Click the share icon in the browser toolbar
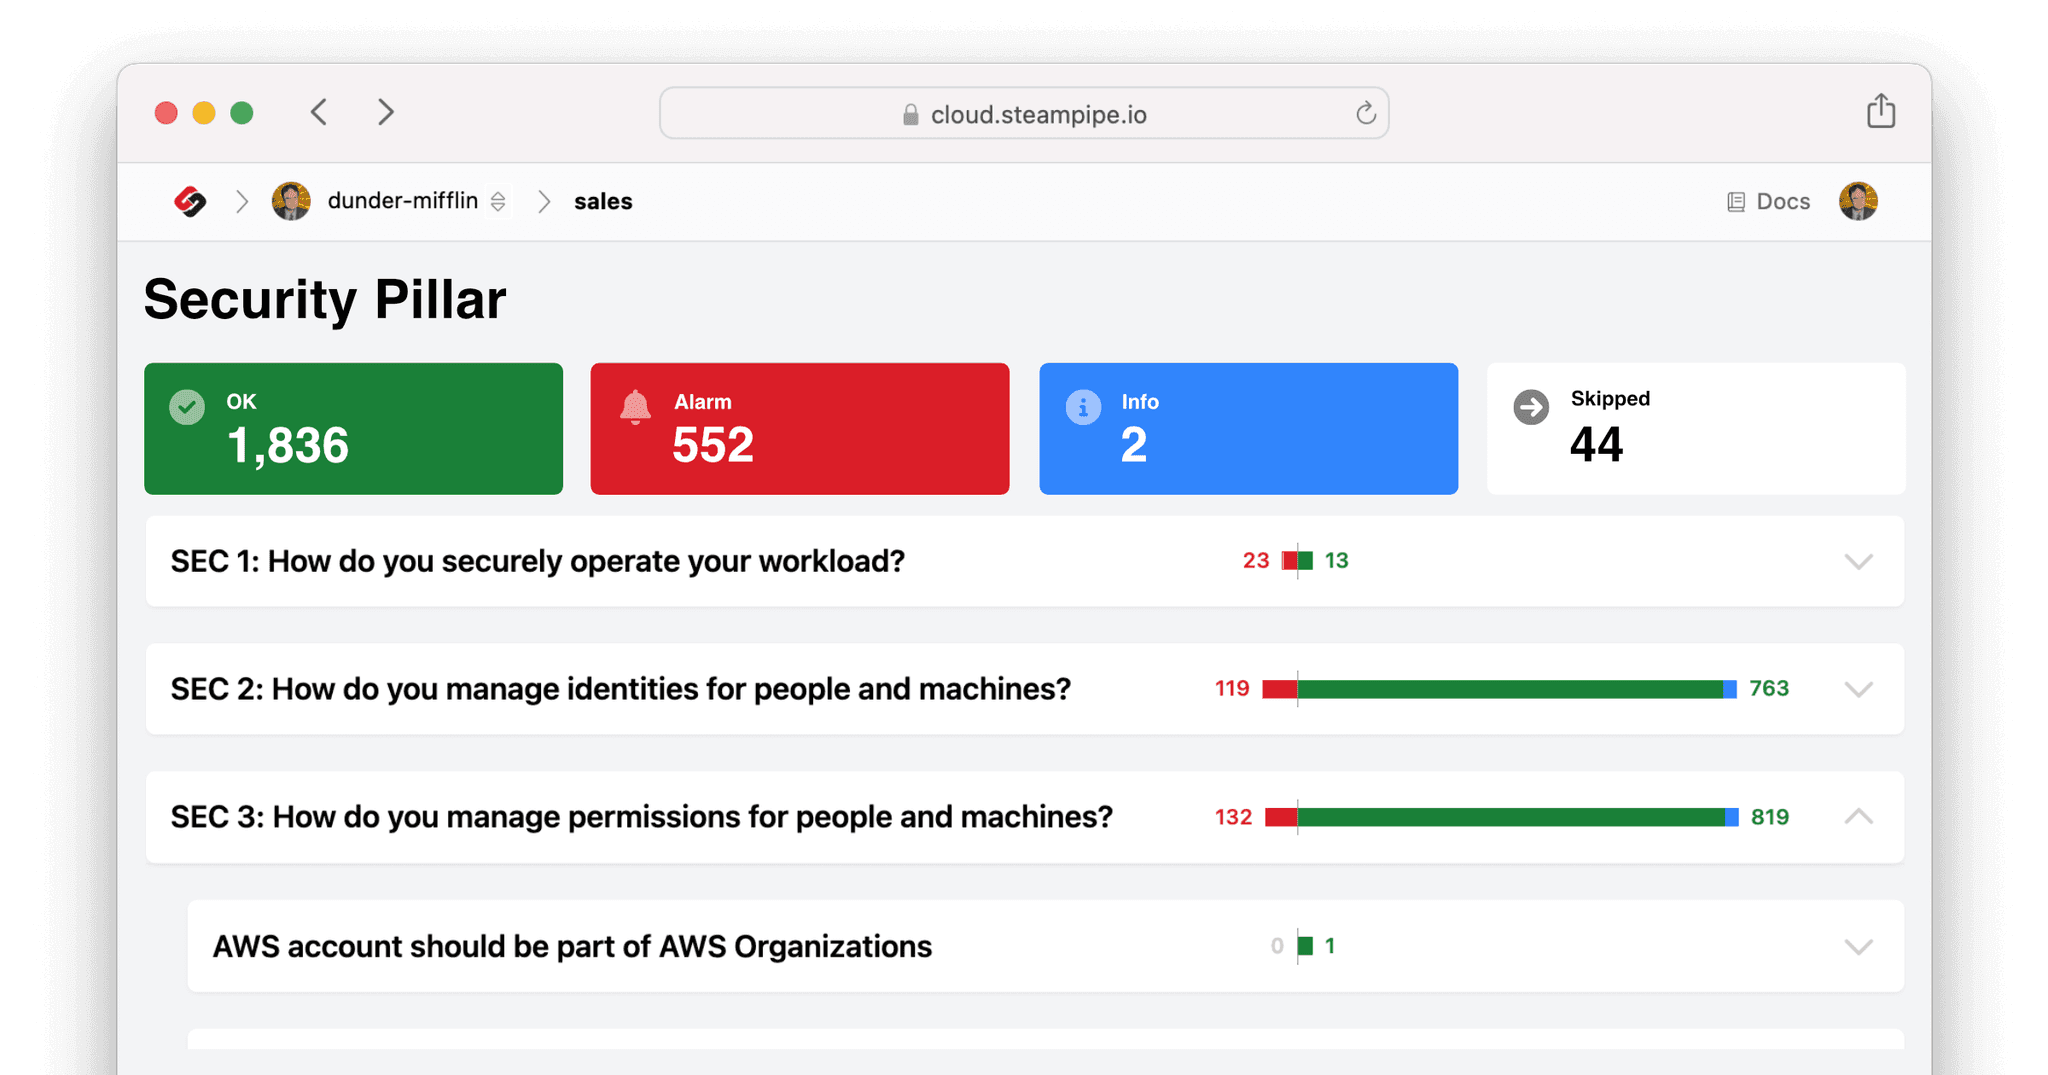2048x1075 pixels. [x=1881, y=111]
